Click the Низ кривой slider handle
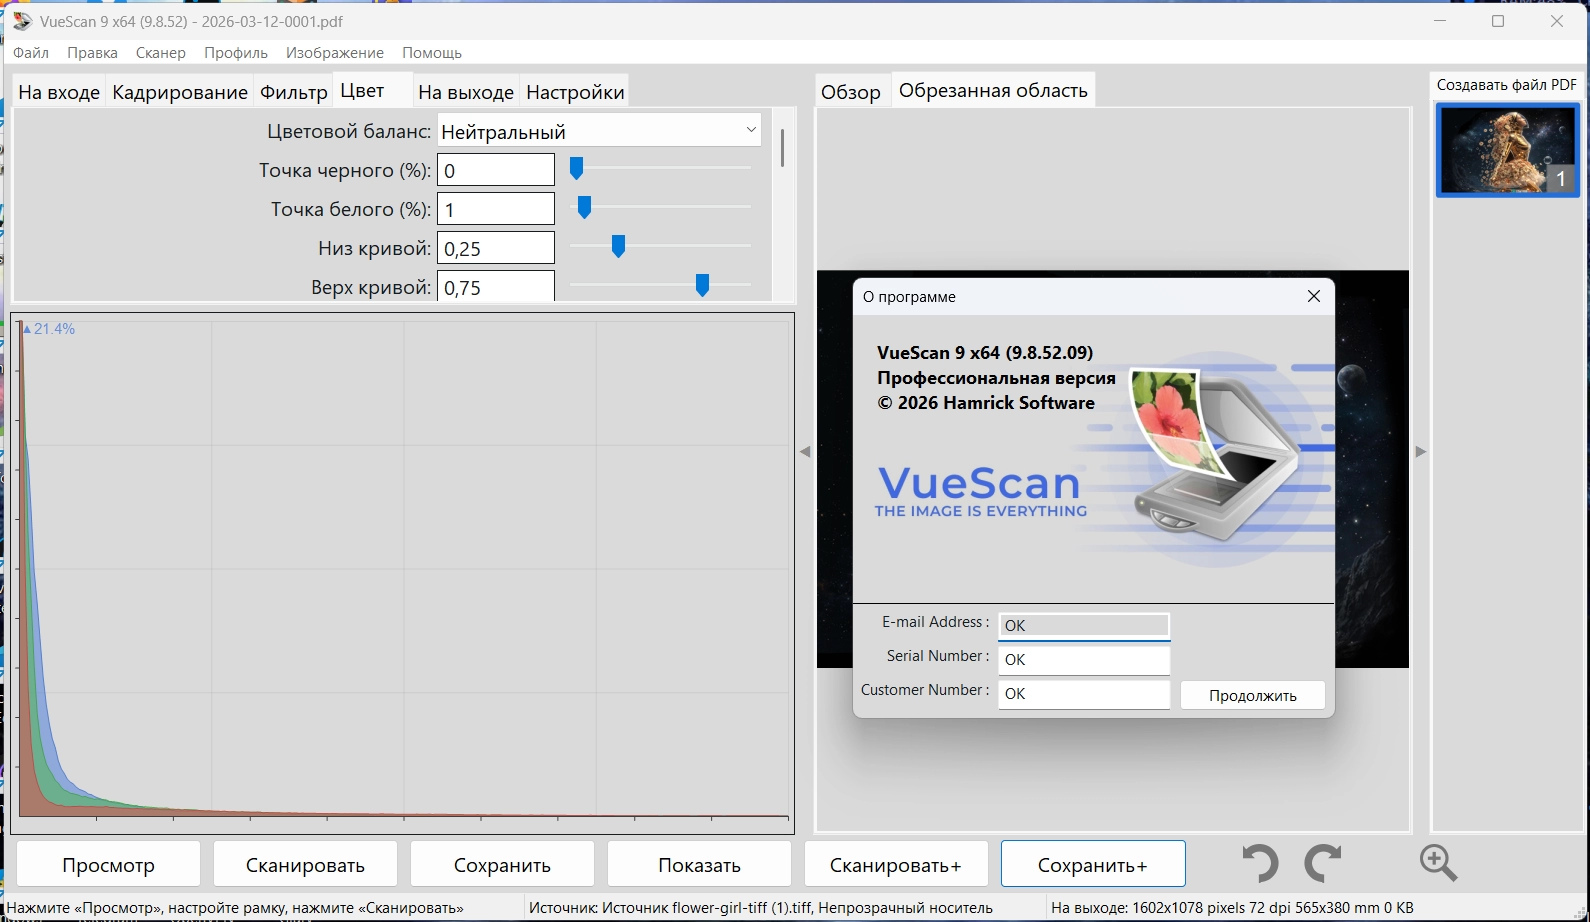The width and height of the screenshot is (1590, 922). coord(618,247)
